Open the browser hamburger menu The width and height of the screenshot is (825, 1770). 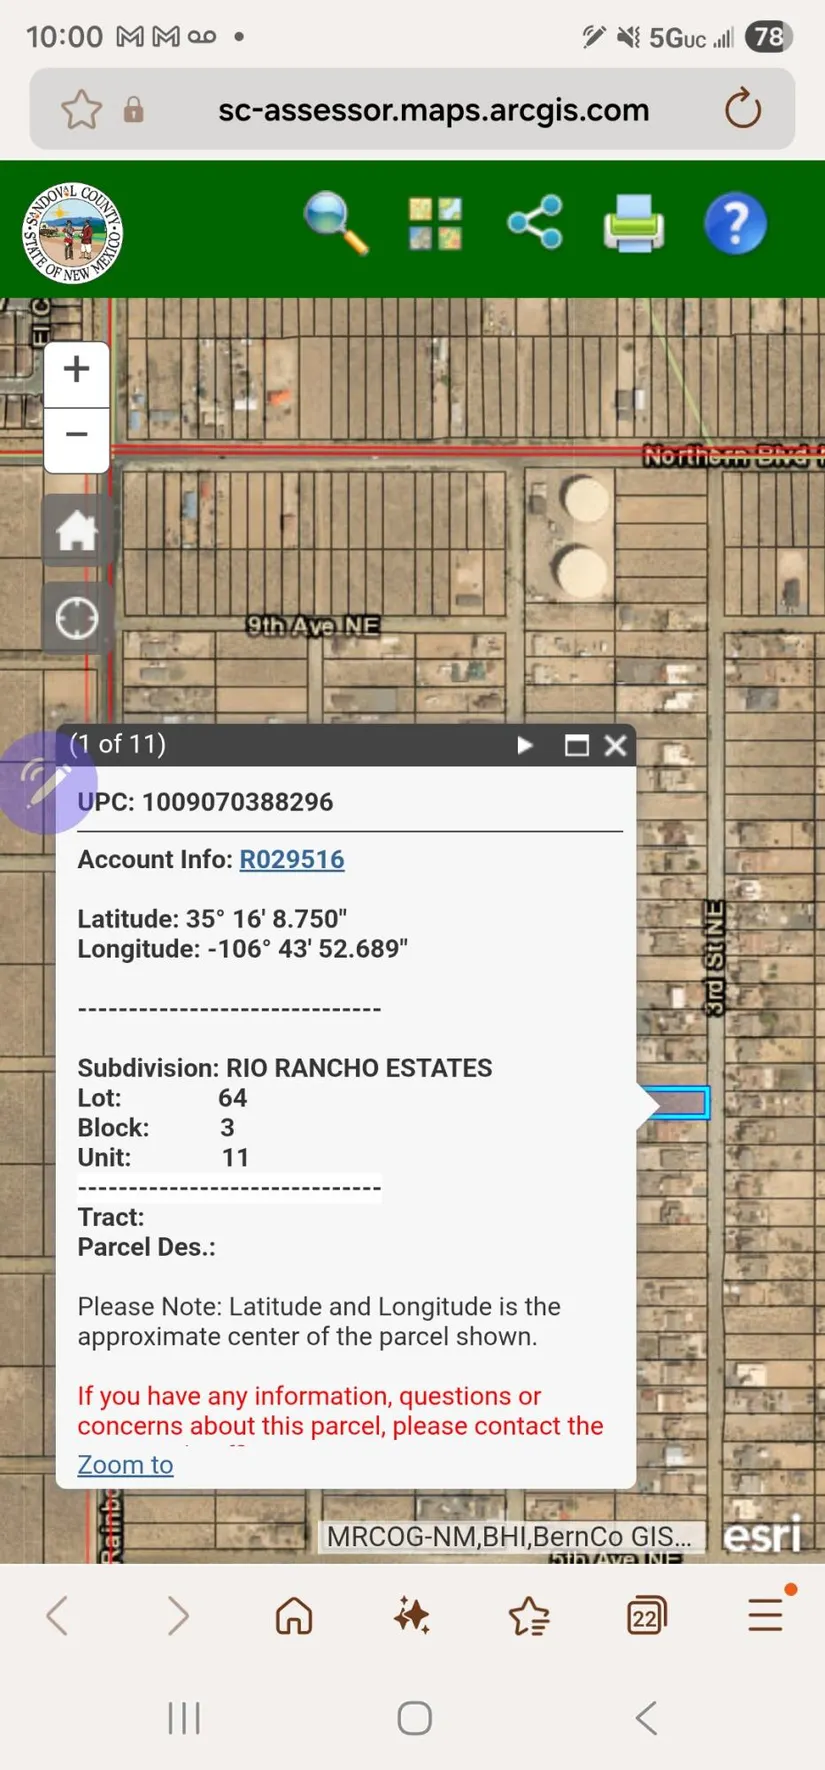766,1614
